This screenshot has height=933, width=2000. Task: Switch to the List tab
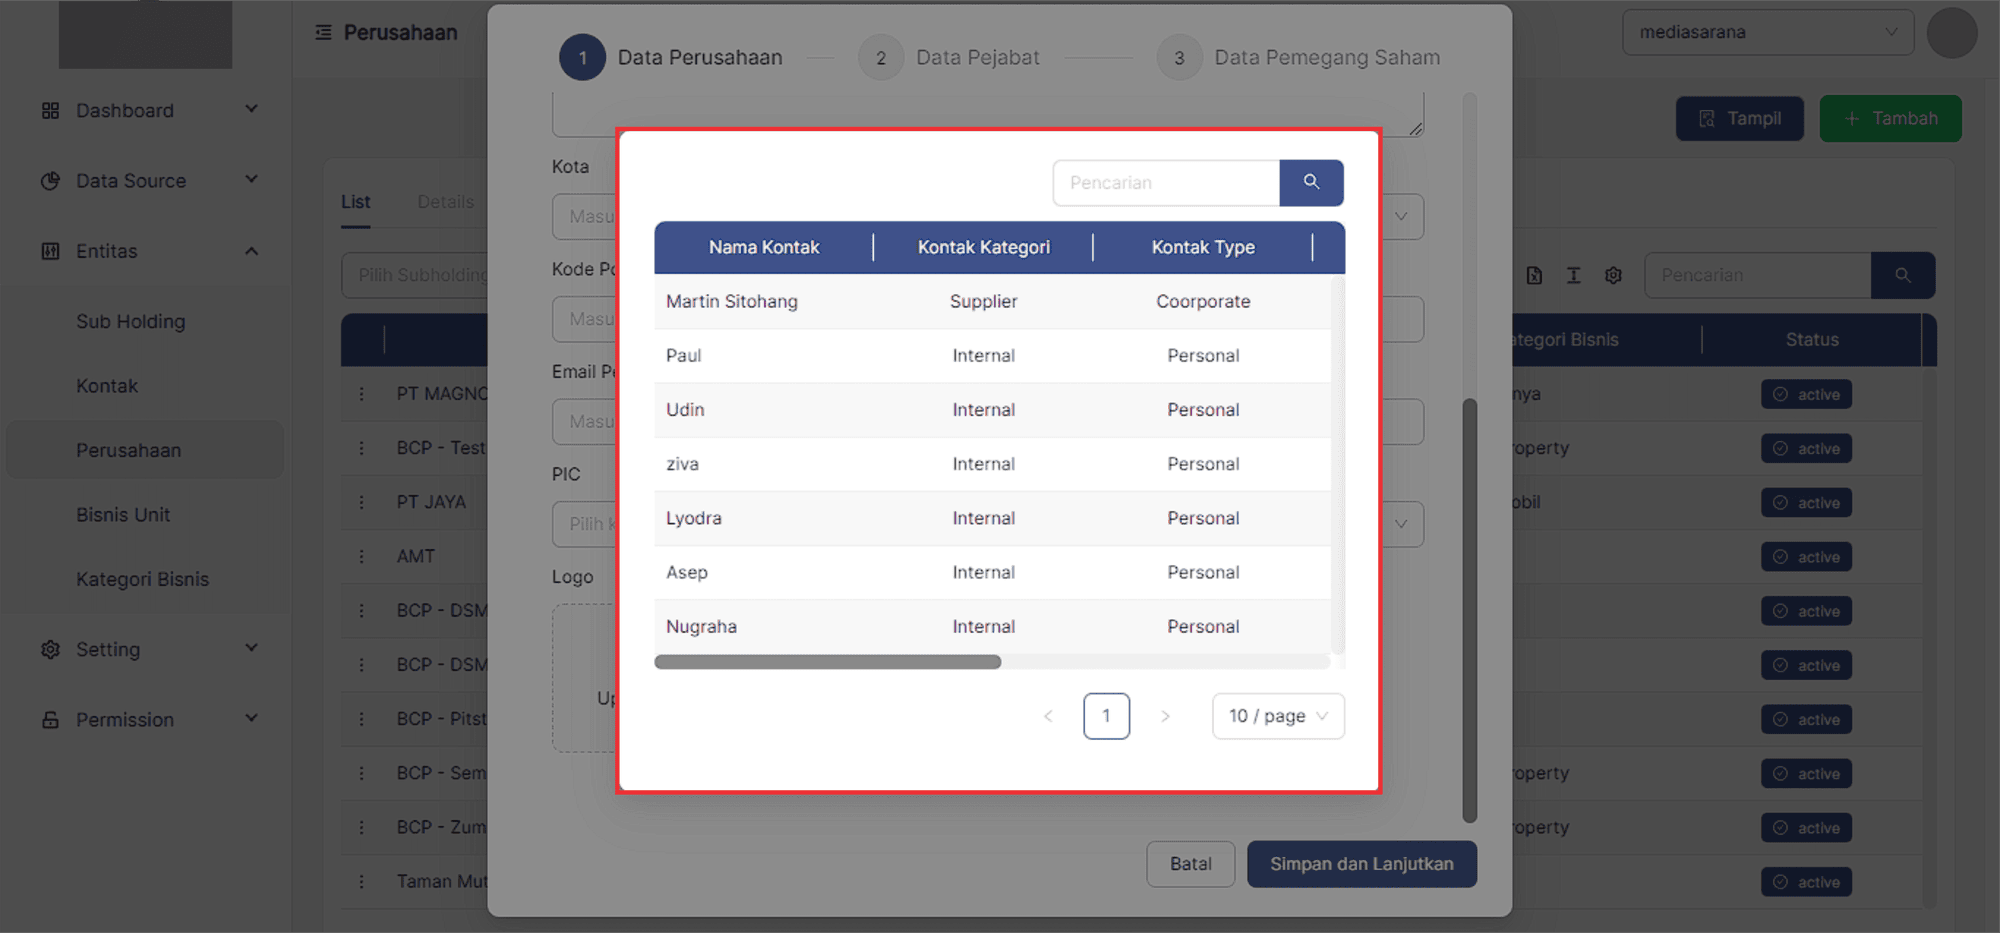(x=355, y=202)
